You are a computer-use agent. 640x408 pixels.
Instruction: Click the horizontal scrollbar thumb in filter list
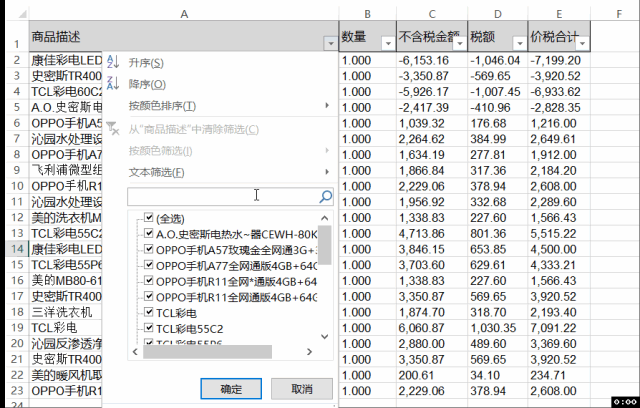coord(207,352)
